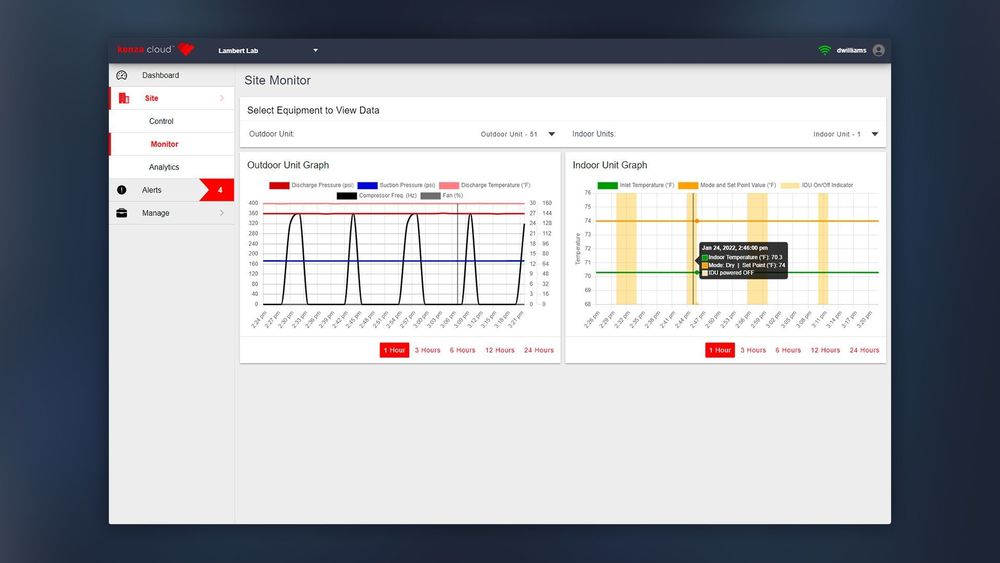1000x563 pixels.
Task: Open the Indoor Unit selection dropdown
Action: (x=874, y=134)
